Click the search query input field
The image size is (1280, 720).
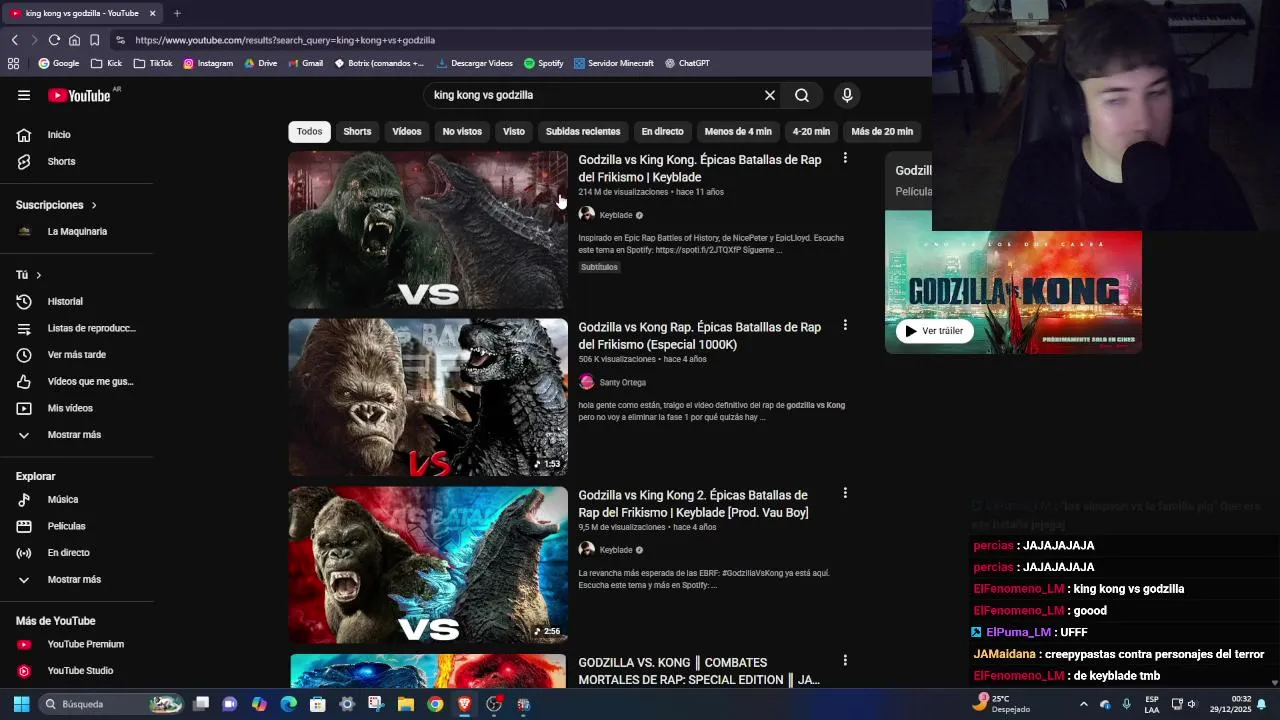point(590,95)
